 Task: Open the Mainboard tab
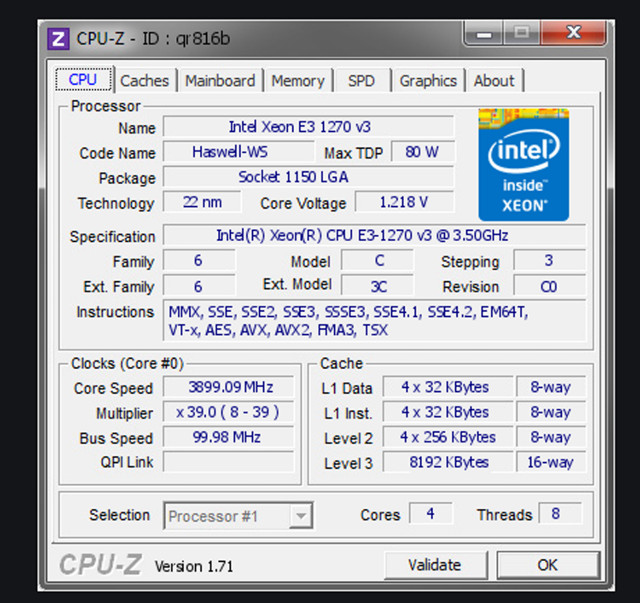coord(220,81)
